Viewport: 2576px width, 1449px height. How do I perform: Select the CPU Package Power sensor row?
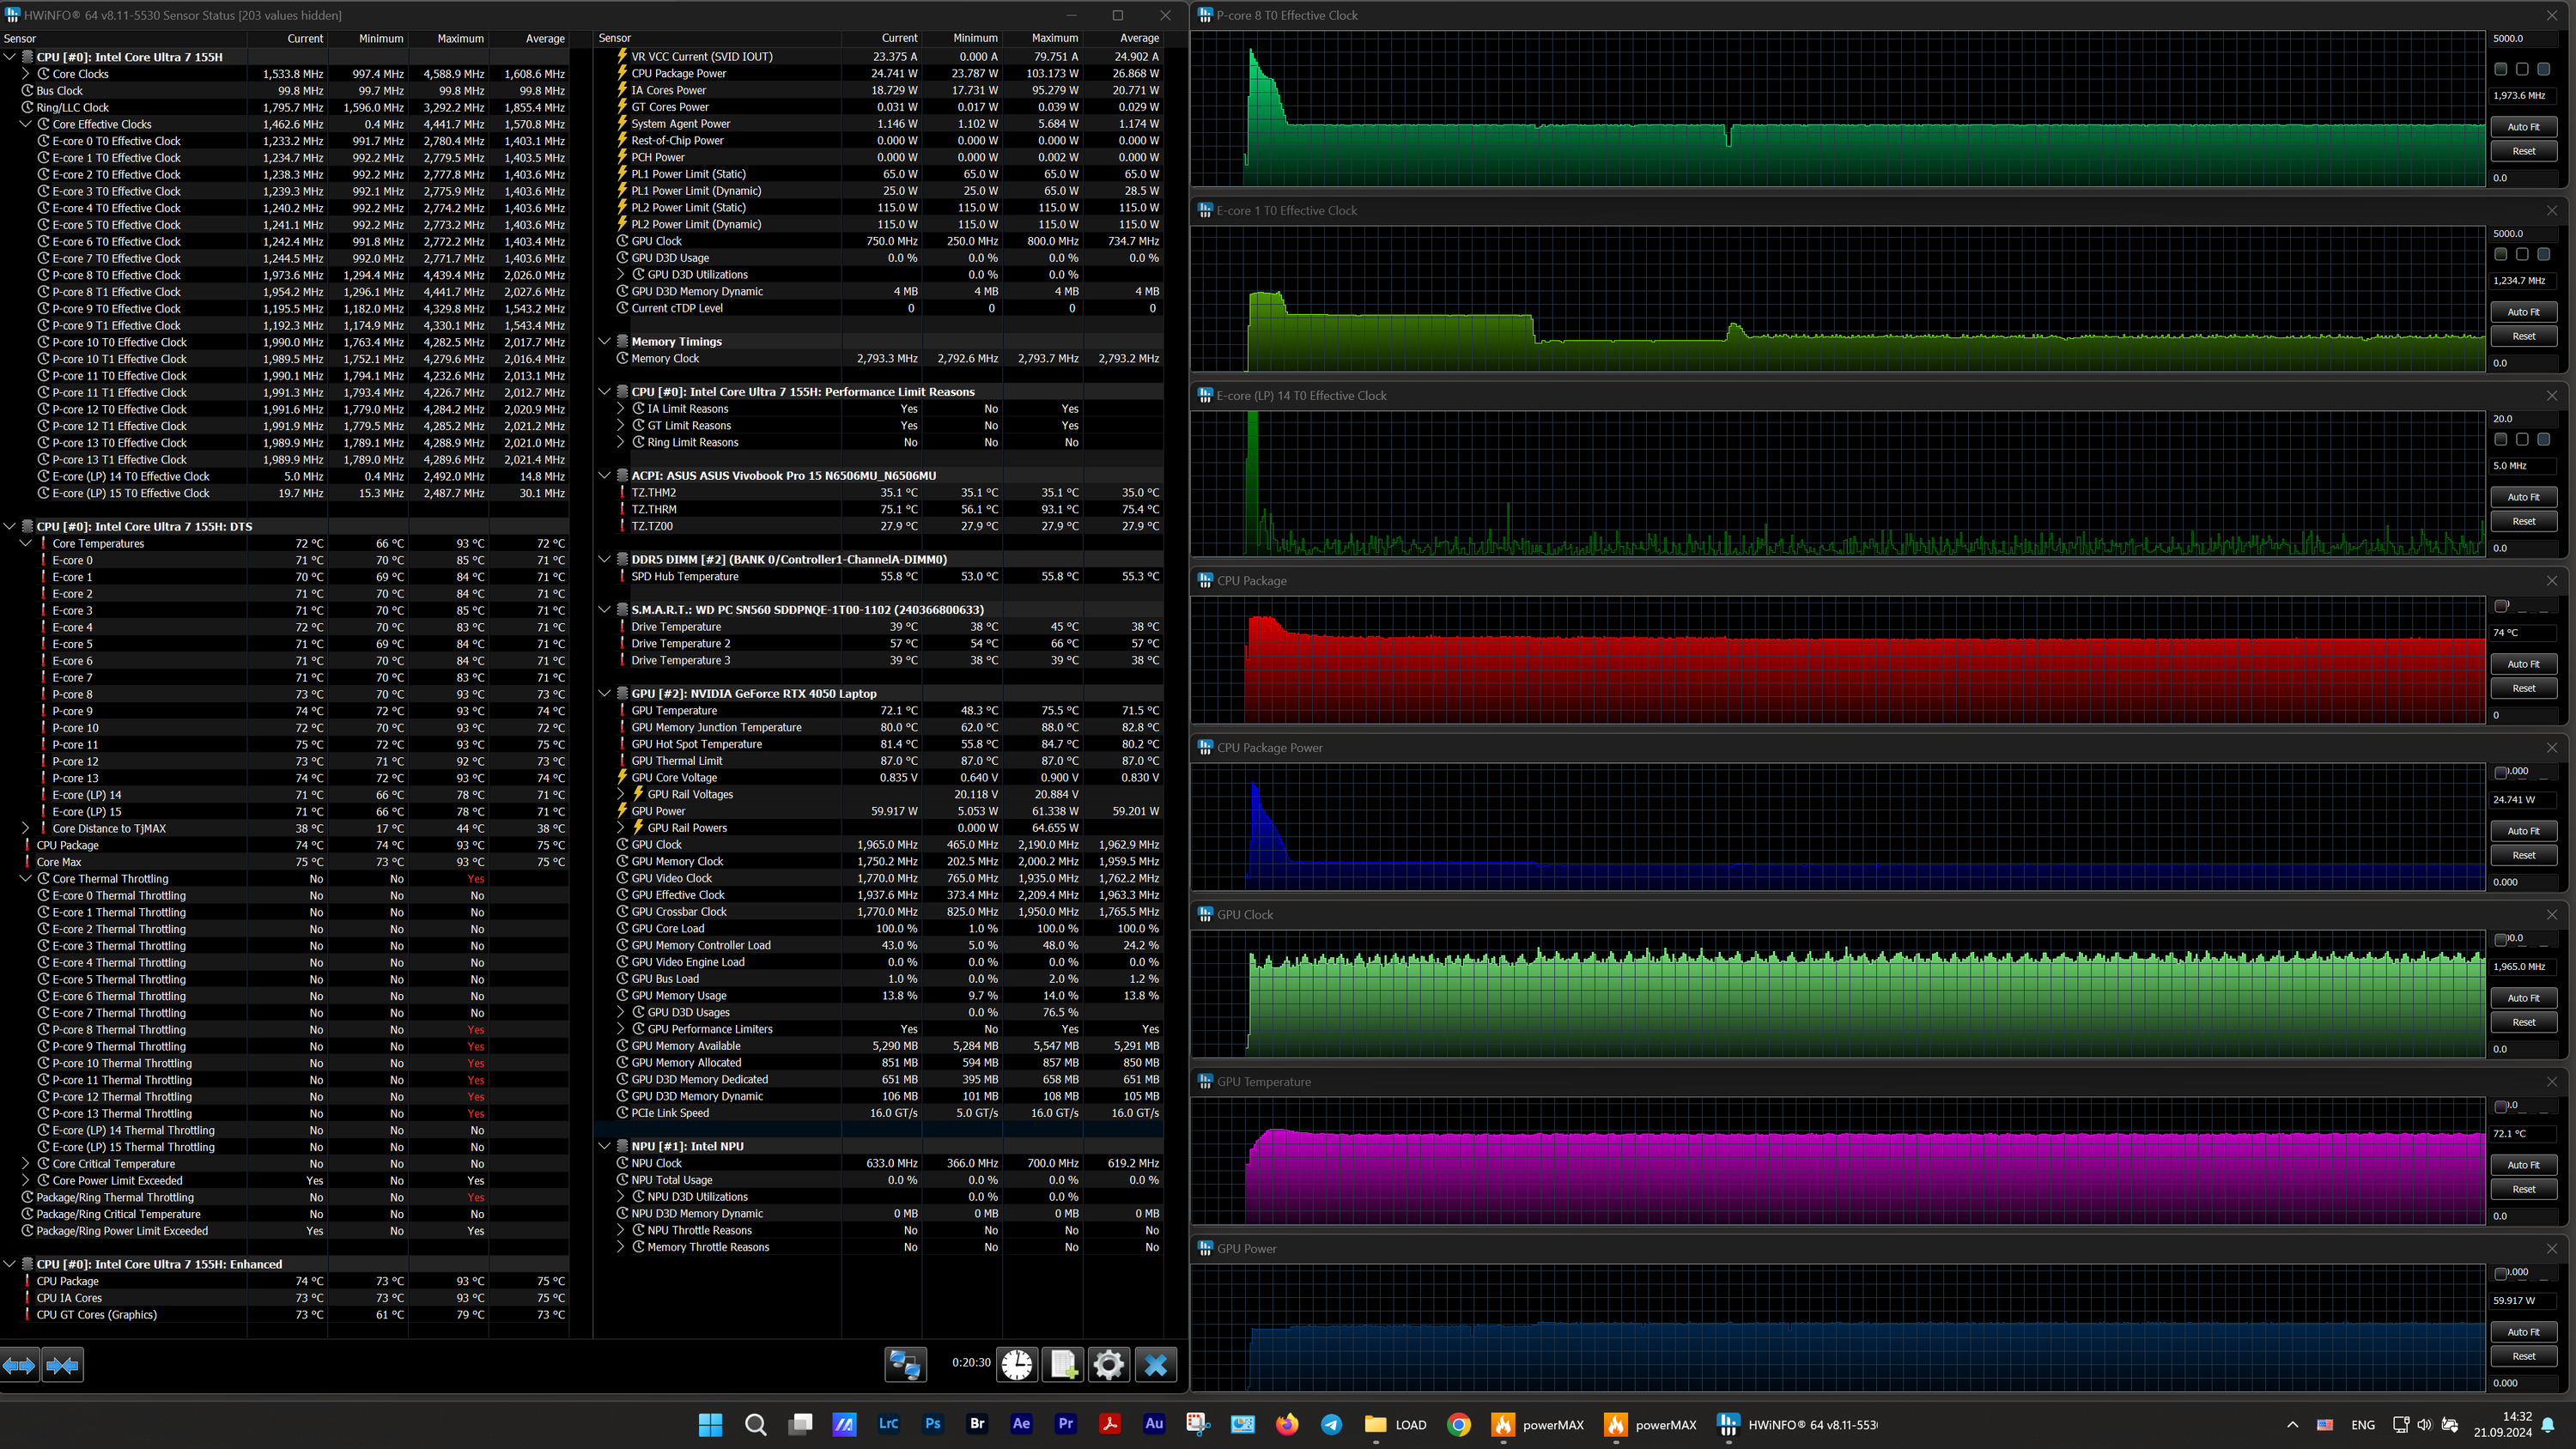pos(679,73)
